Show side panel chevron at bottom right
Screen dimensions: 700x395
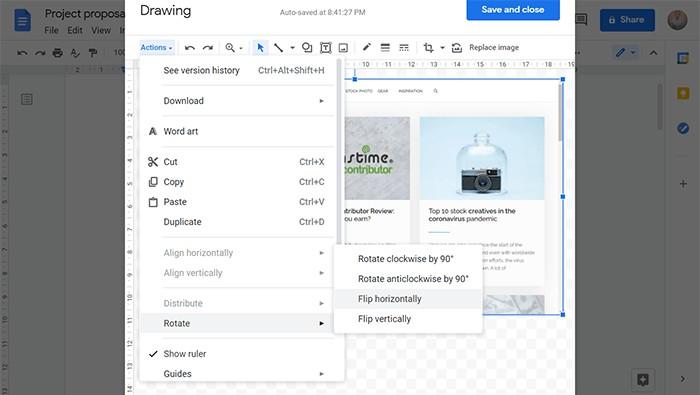pos(683,379)
